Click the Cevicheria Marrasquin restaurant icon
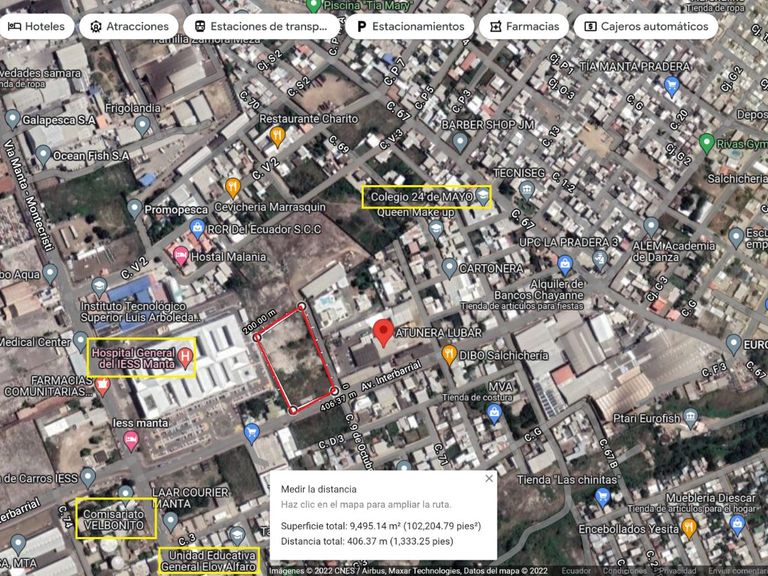 [233, 186]
